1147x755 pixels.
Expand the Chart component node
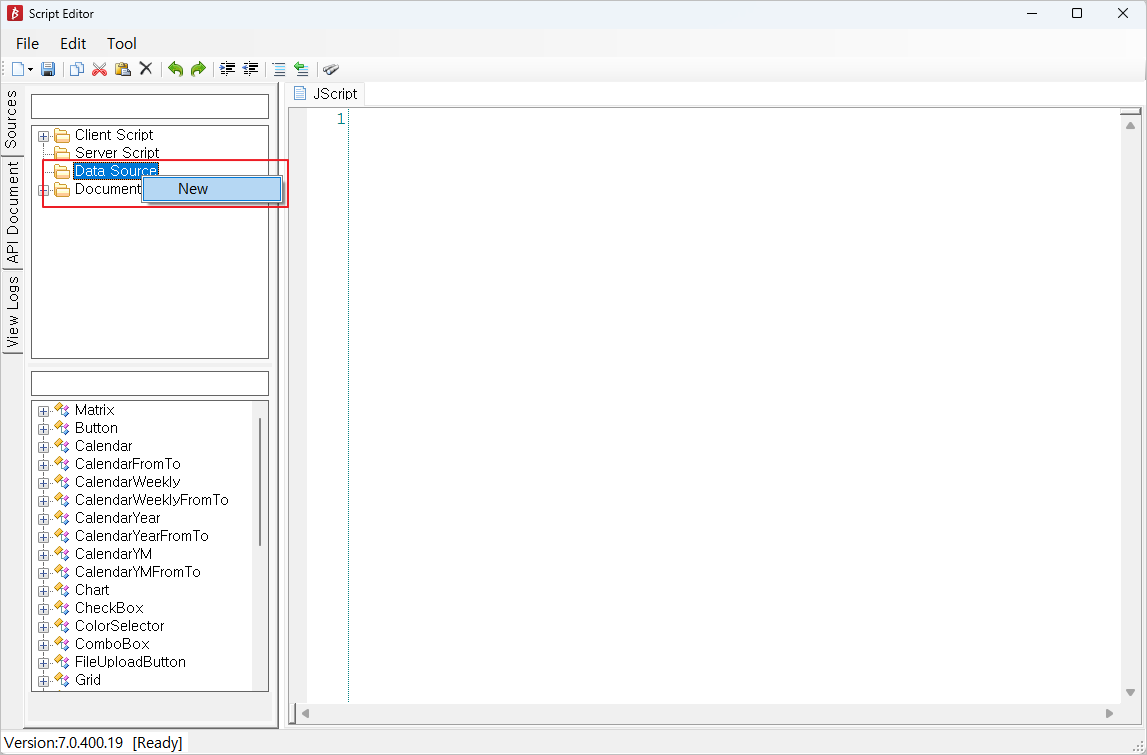pos(43,591)
